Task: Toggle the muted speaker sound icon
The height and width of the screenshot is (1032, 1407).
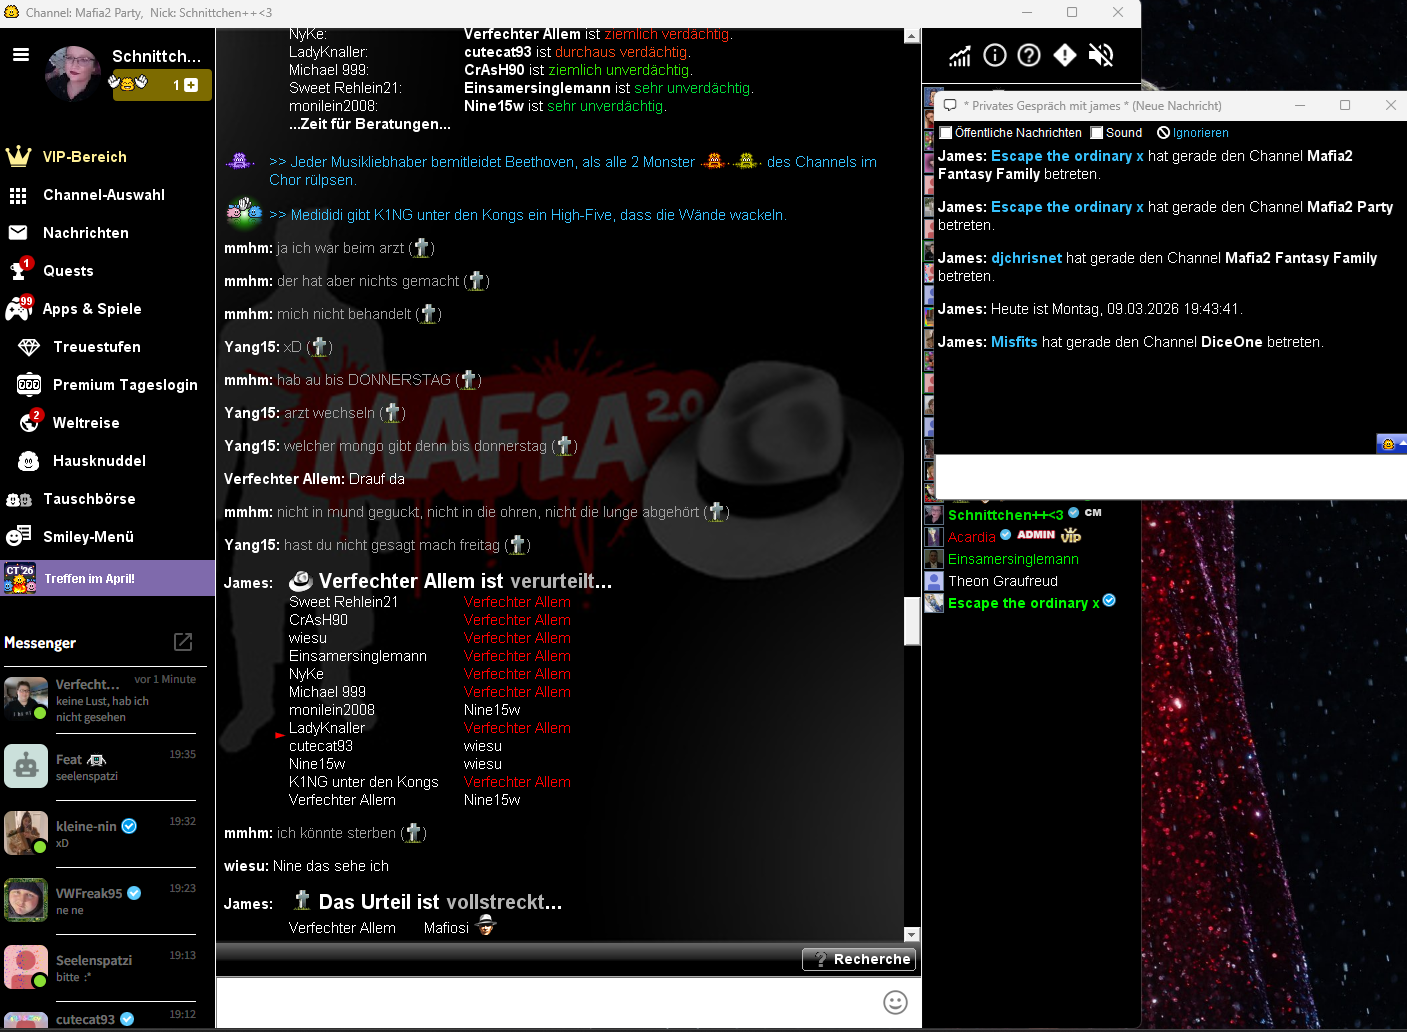Action: (x=1100, y=56)
